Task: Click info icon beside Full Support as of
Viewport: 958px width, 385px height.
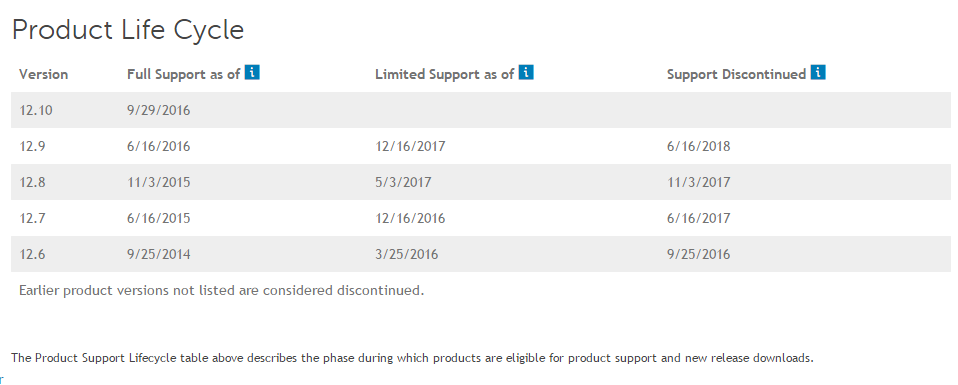Action: click(252, 73)
